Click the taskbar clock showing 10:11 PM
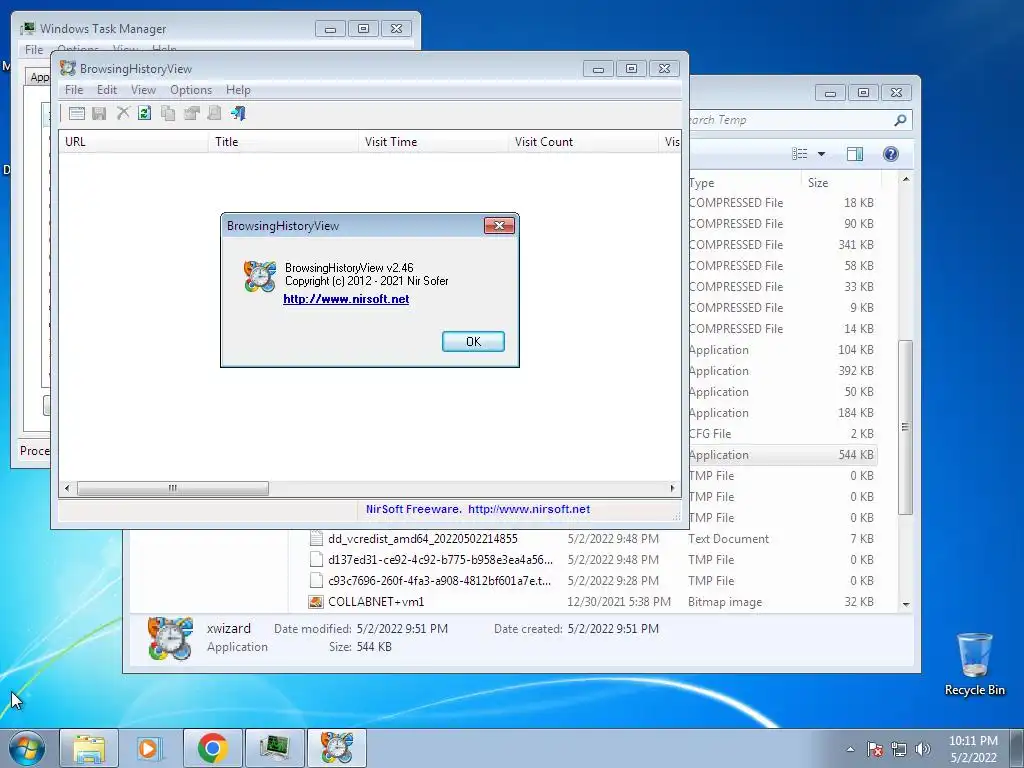 click(x=973, y=749)
